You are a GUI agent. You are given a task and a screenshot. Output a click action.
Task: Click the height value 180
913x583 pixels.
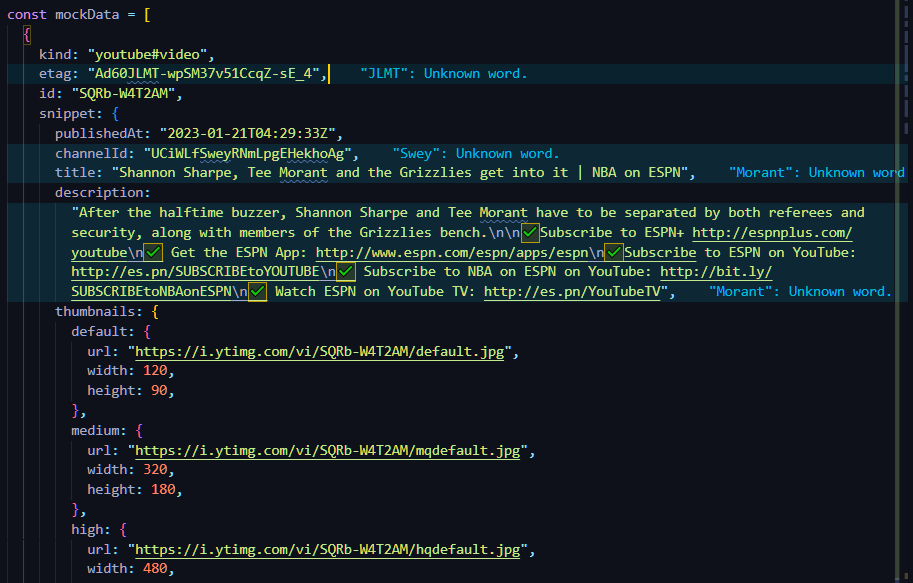click(x=163, y=490)
